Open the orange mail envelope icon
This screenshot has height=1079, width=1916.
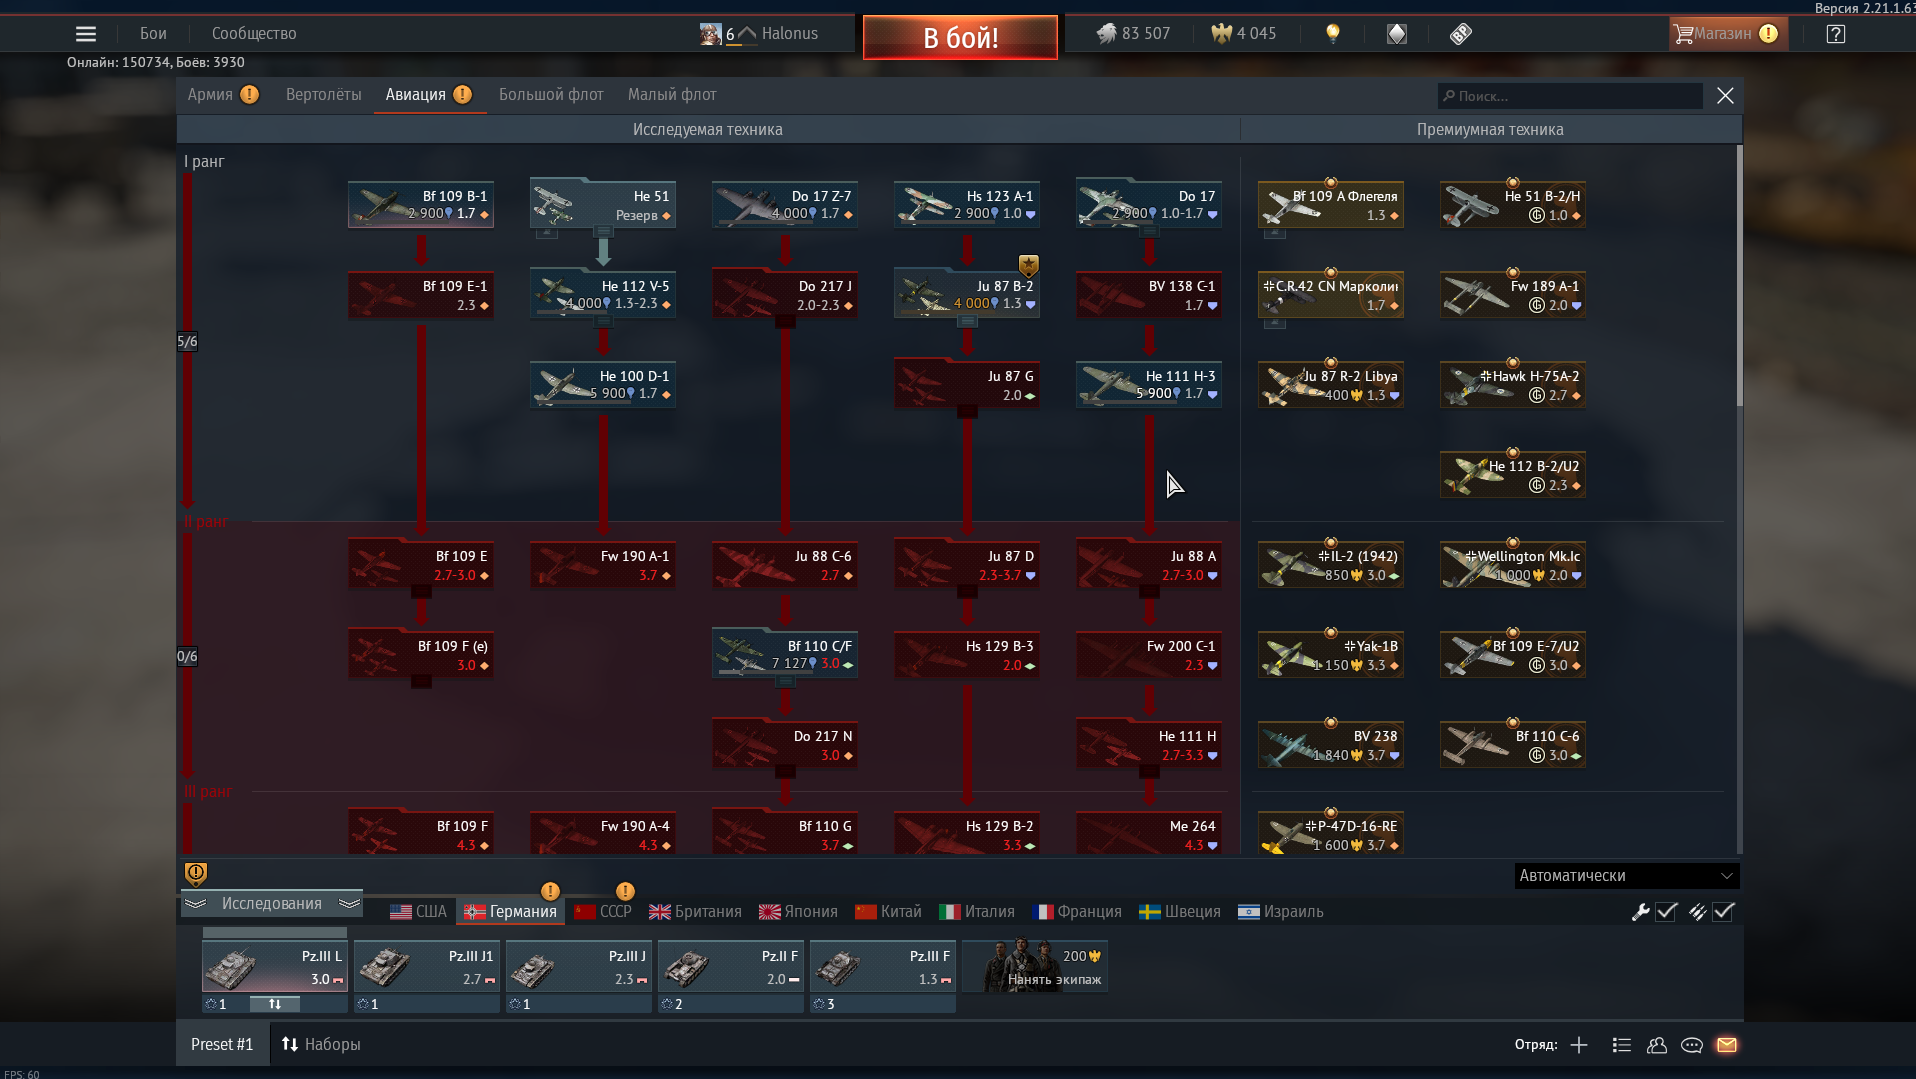[x=1727, y=1045]
